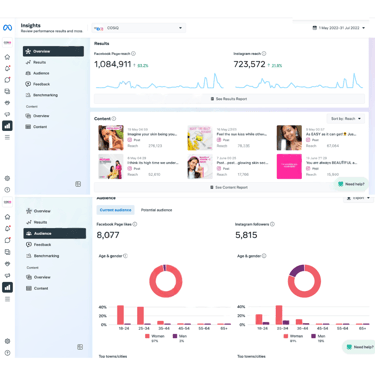Click Age & gender info icon under Instagram followers

[264, 256]
